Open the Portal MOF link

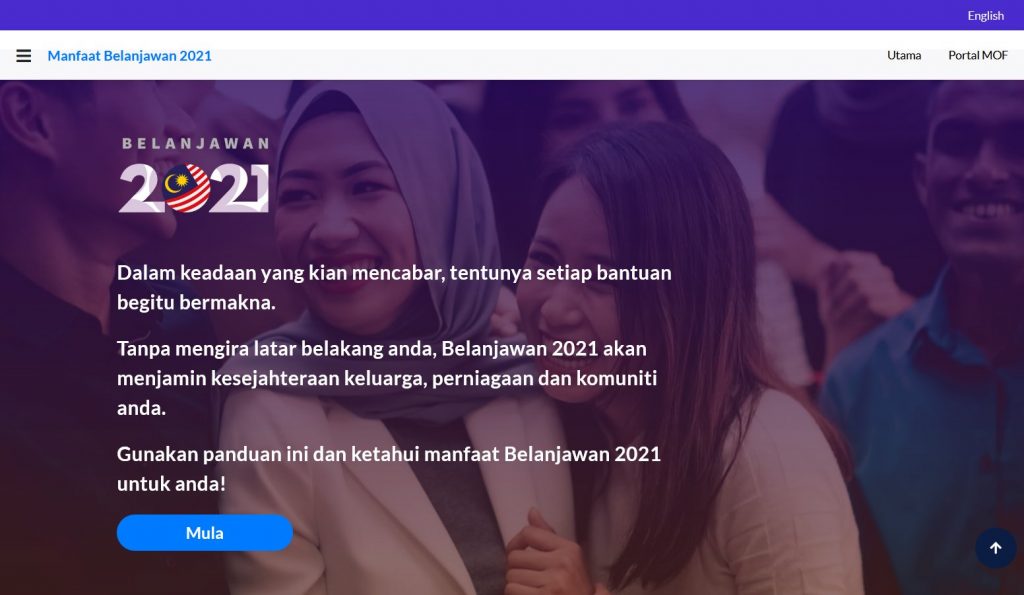978,56
